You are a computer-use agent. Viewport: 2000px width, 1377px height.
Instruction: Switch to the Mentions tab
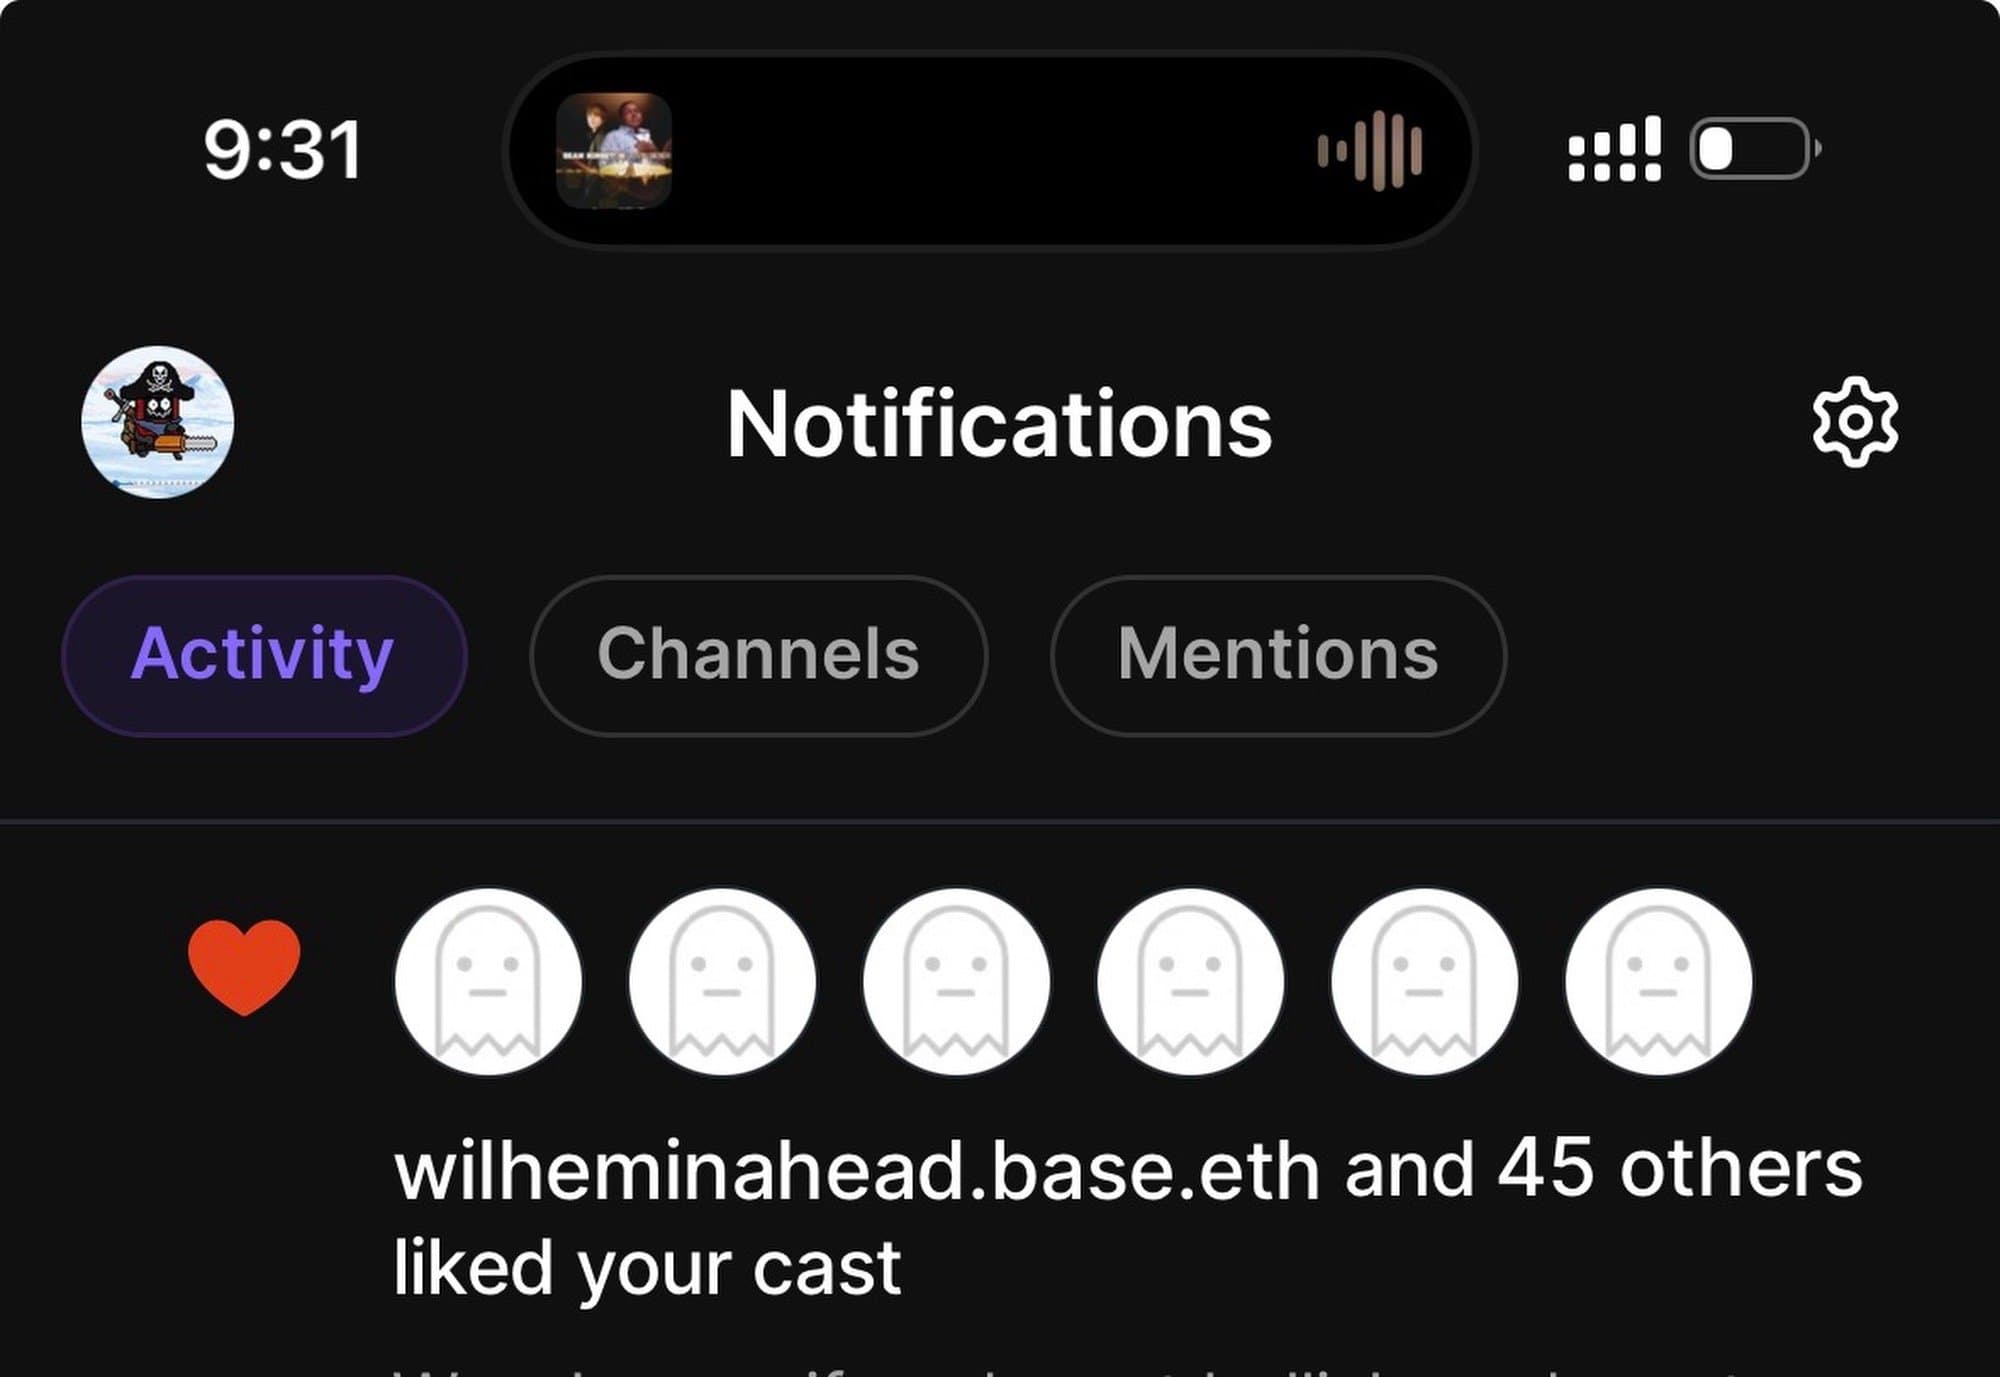click(1278, 655)
